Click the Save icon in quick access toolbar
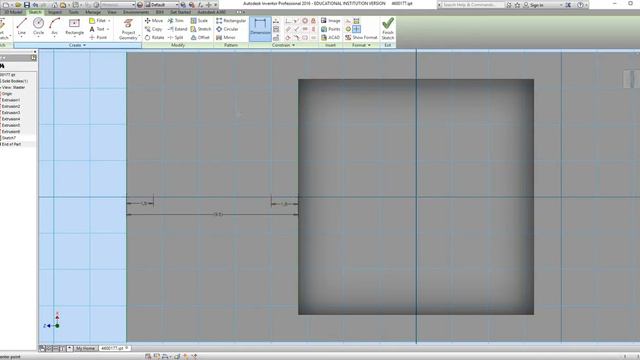640x360 pixels. [27, 5]
